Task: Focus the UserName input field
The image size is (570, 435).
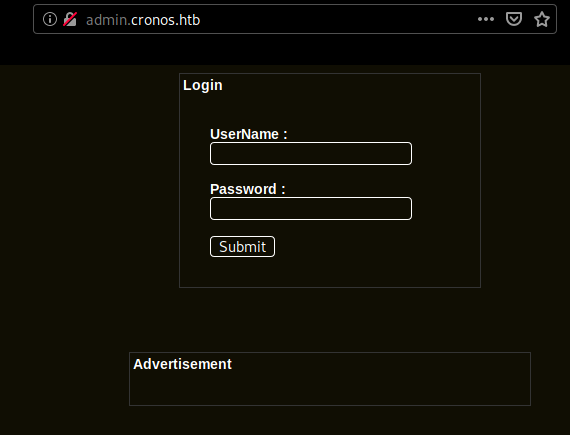Action: (311, 153)
